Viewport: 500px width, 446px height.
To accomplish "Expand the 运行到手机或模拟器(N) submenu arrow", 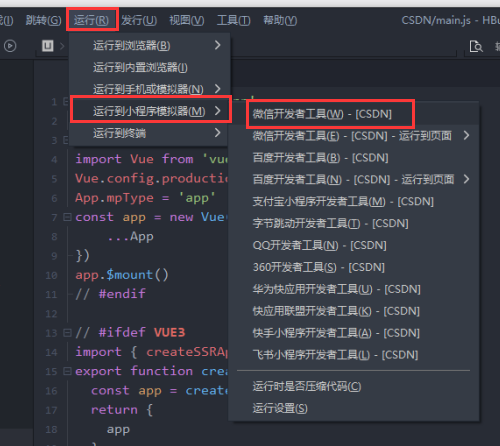I will (x=217, y=89).
